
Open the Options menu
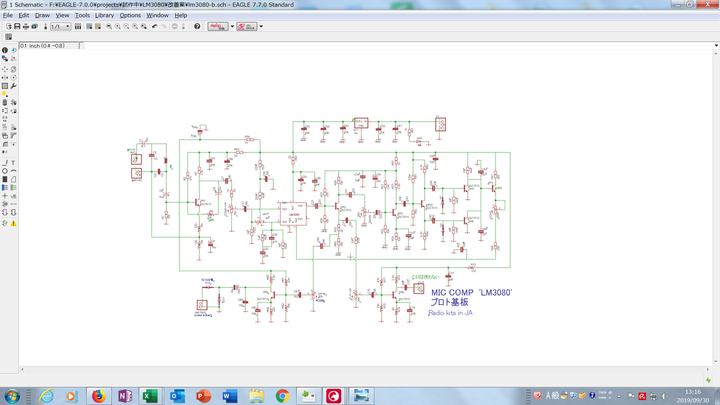130,16
